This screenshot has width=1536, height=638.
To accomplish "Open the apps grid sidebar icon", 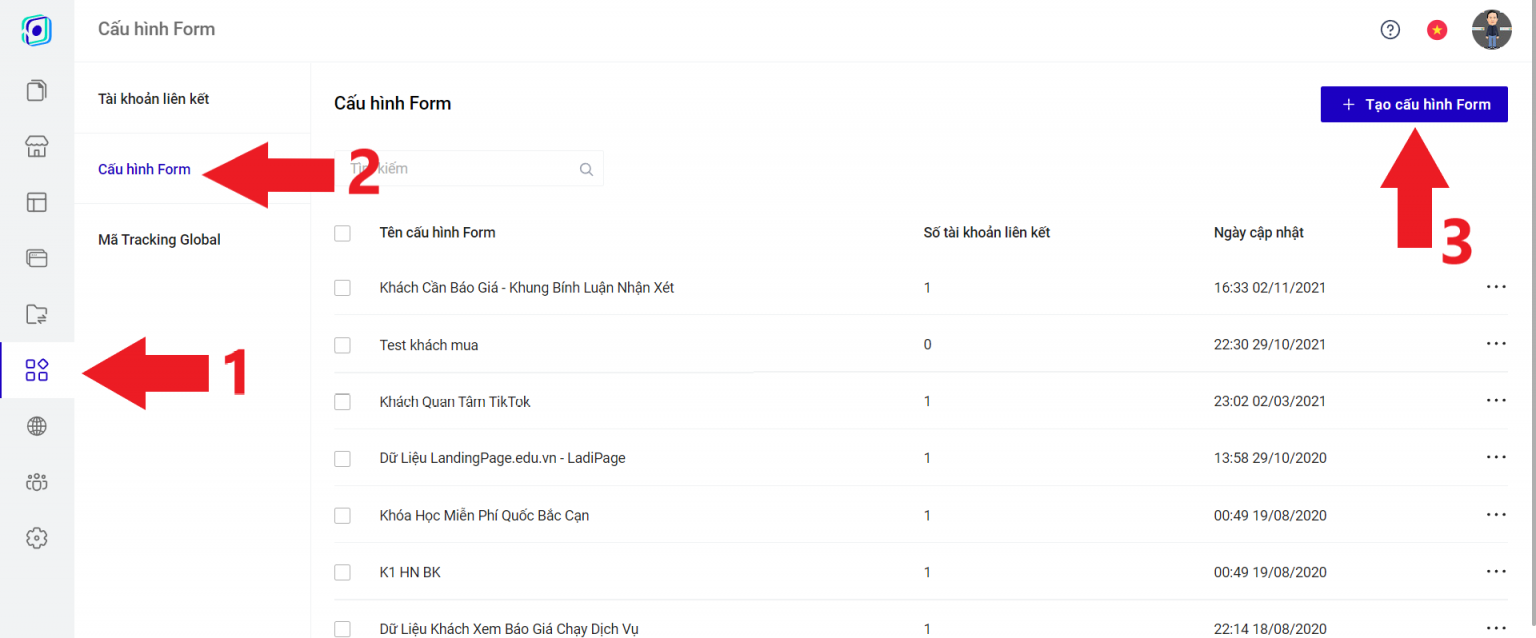I will click(37, 370).
